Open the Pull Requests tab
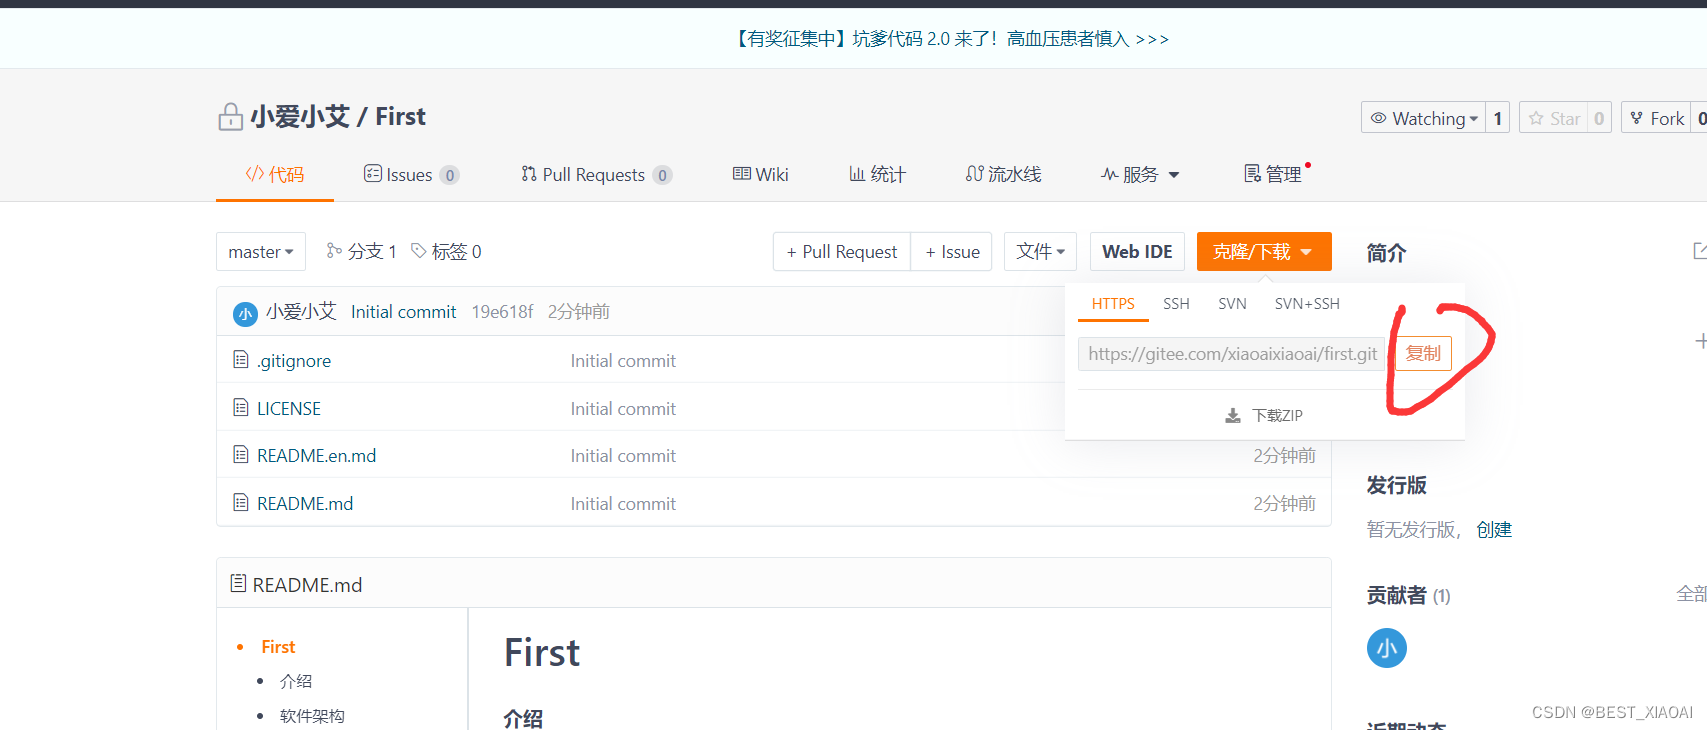 tap(596, 174)
